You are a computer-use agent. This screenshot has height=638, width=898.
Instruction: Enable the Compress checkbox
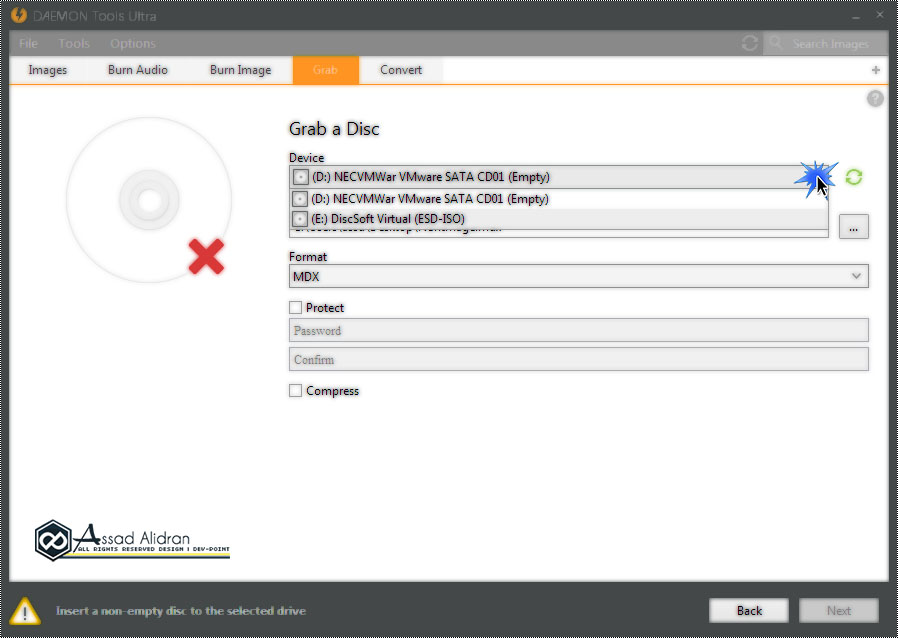click(296, 391)
